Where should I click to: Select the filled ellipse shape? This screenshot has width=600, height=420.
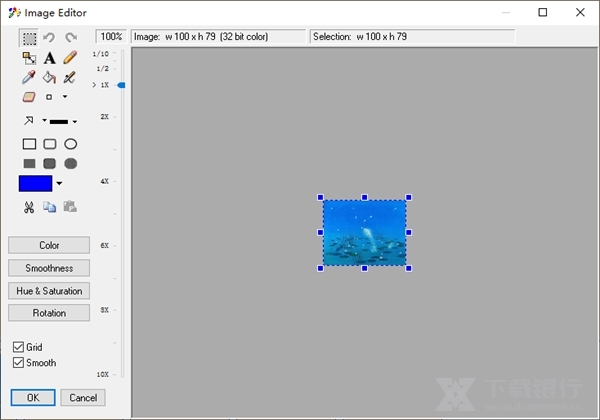(70, 164)
